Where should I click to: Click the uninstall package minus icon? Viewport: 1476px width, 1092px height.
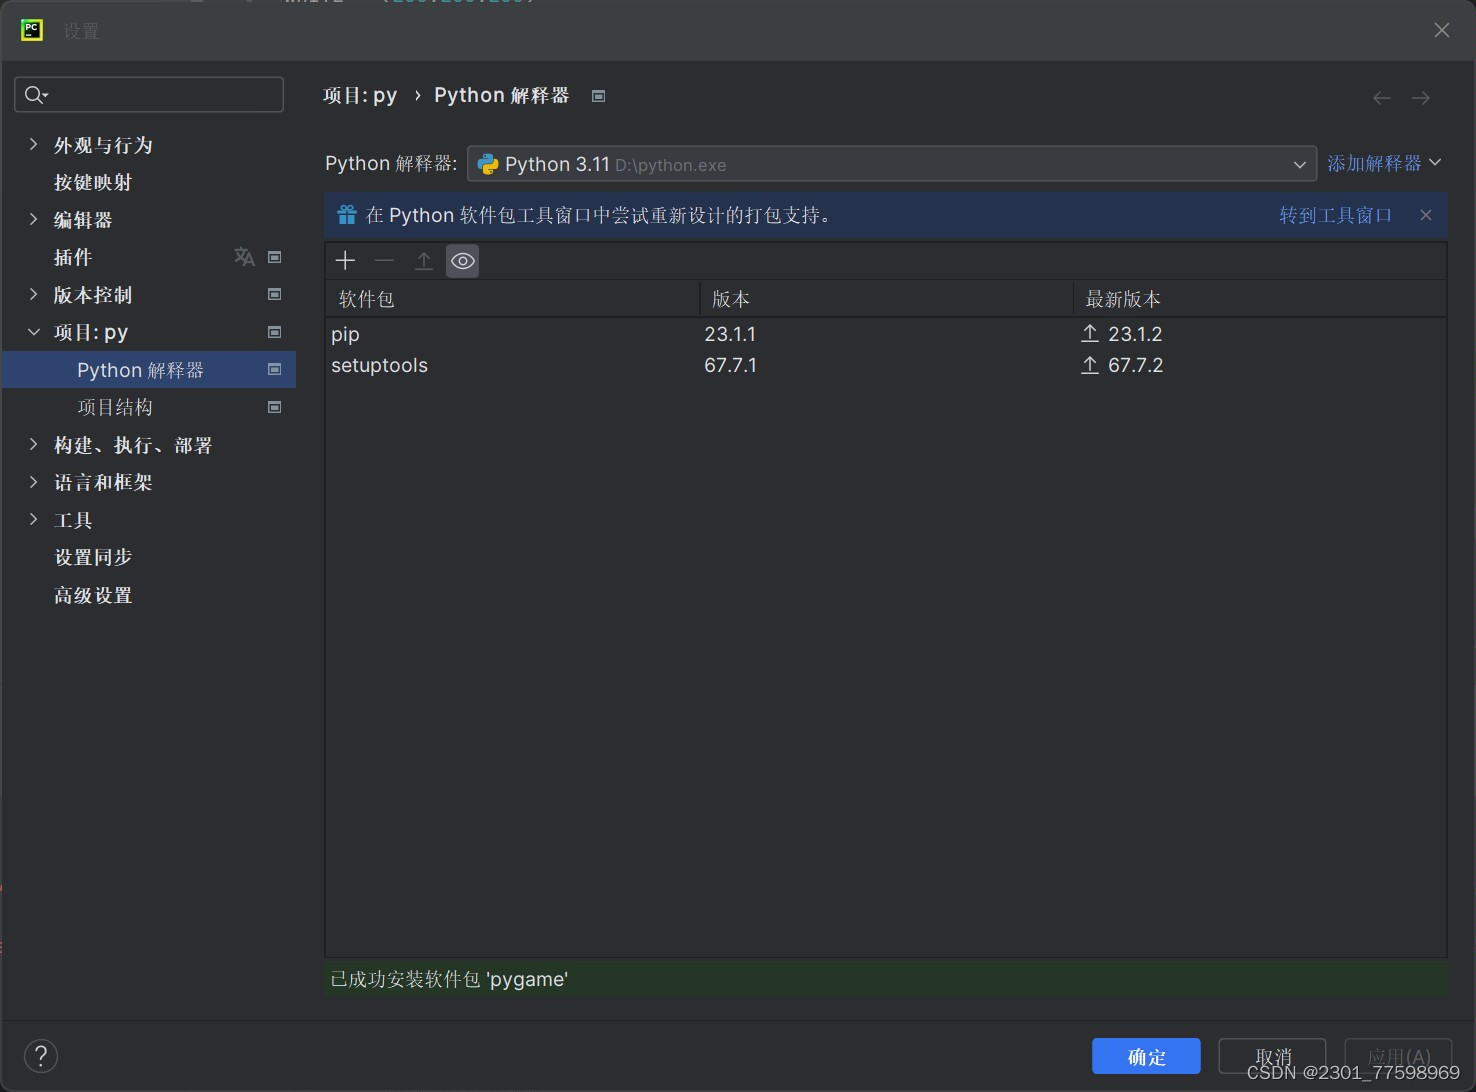[x=384, y=261]
